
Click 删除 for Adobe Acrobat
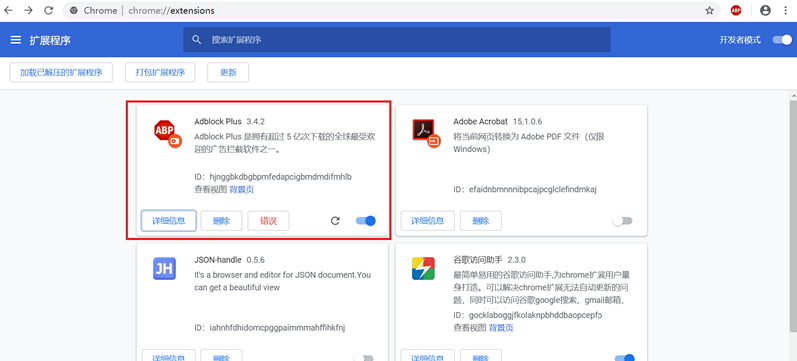pyautogui.click(x=481, y=221)
